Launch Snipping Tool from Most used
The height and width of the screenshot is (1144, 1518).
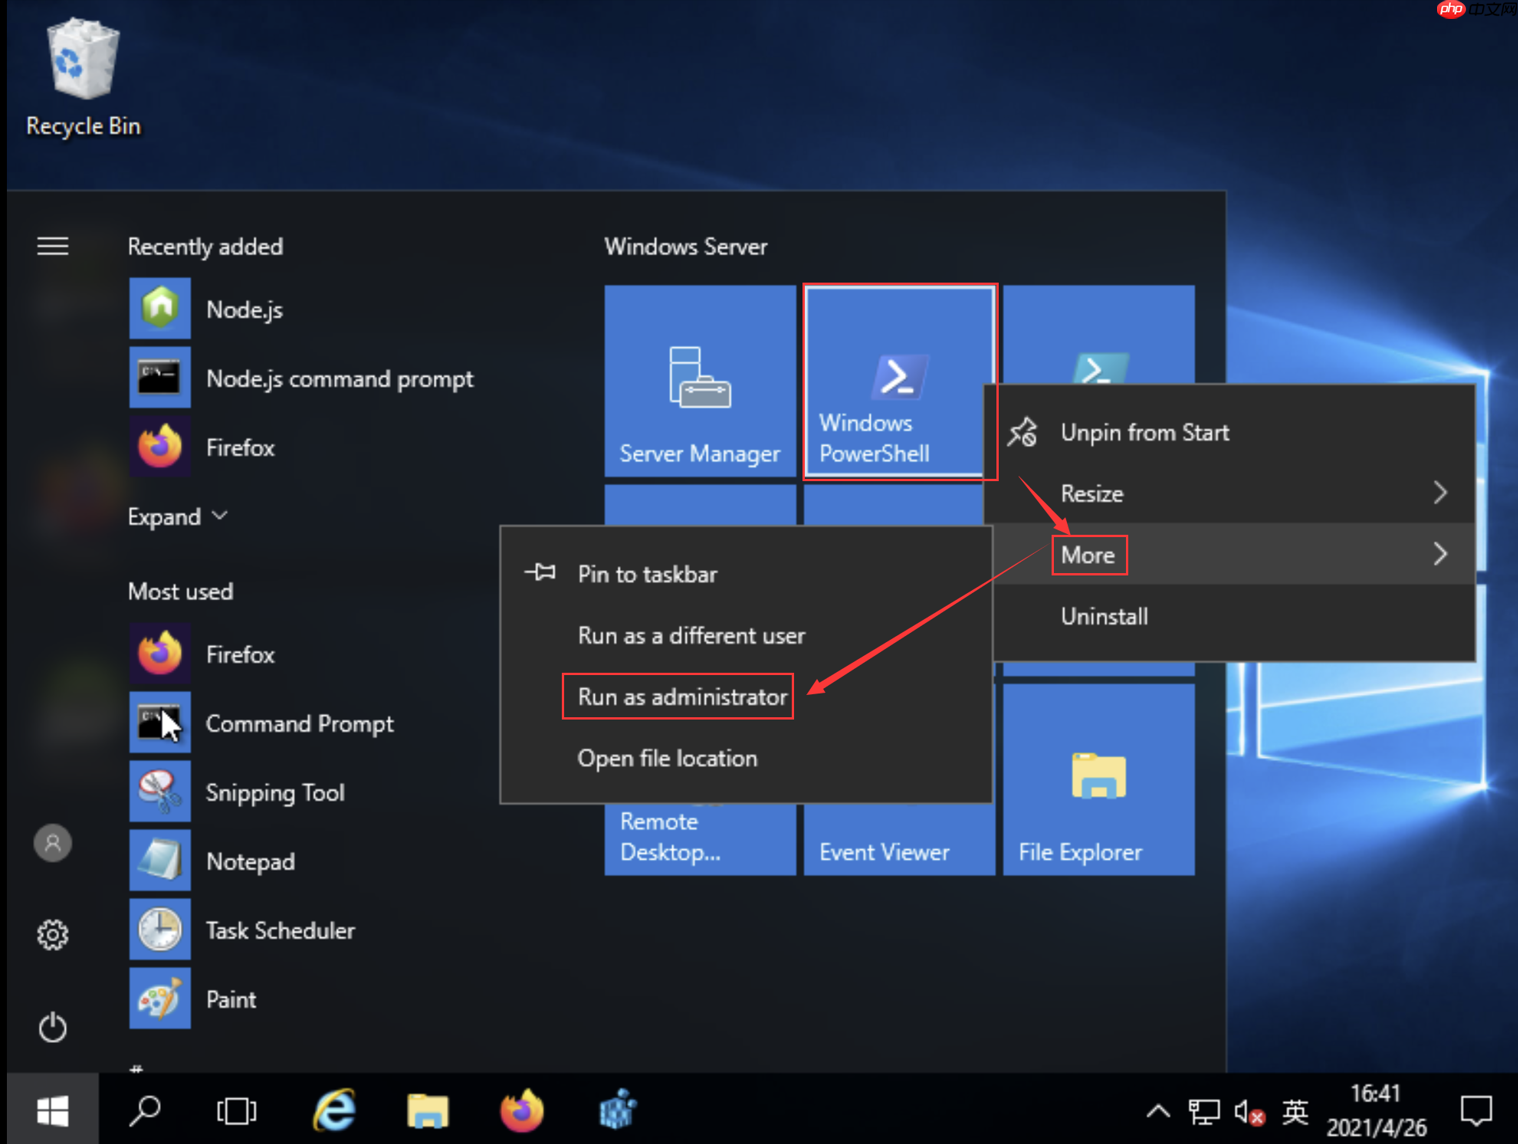(x=274, y=793)
